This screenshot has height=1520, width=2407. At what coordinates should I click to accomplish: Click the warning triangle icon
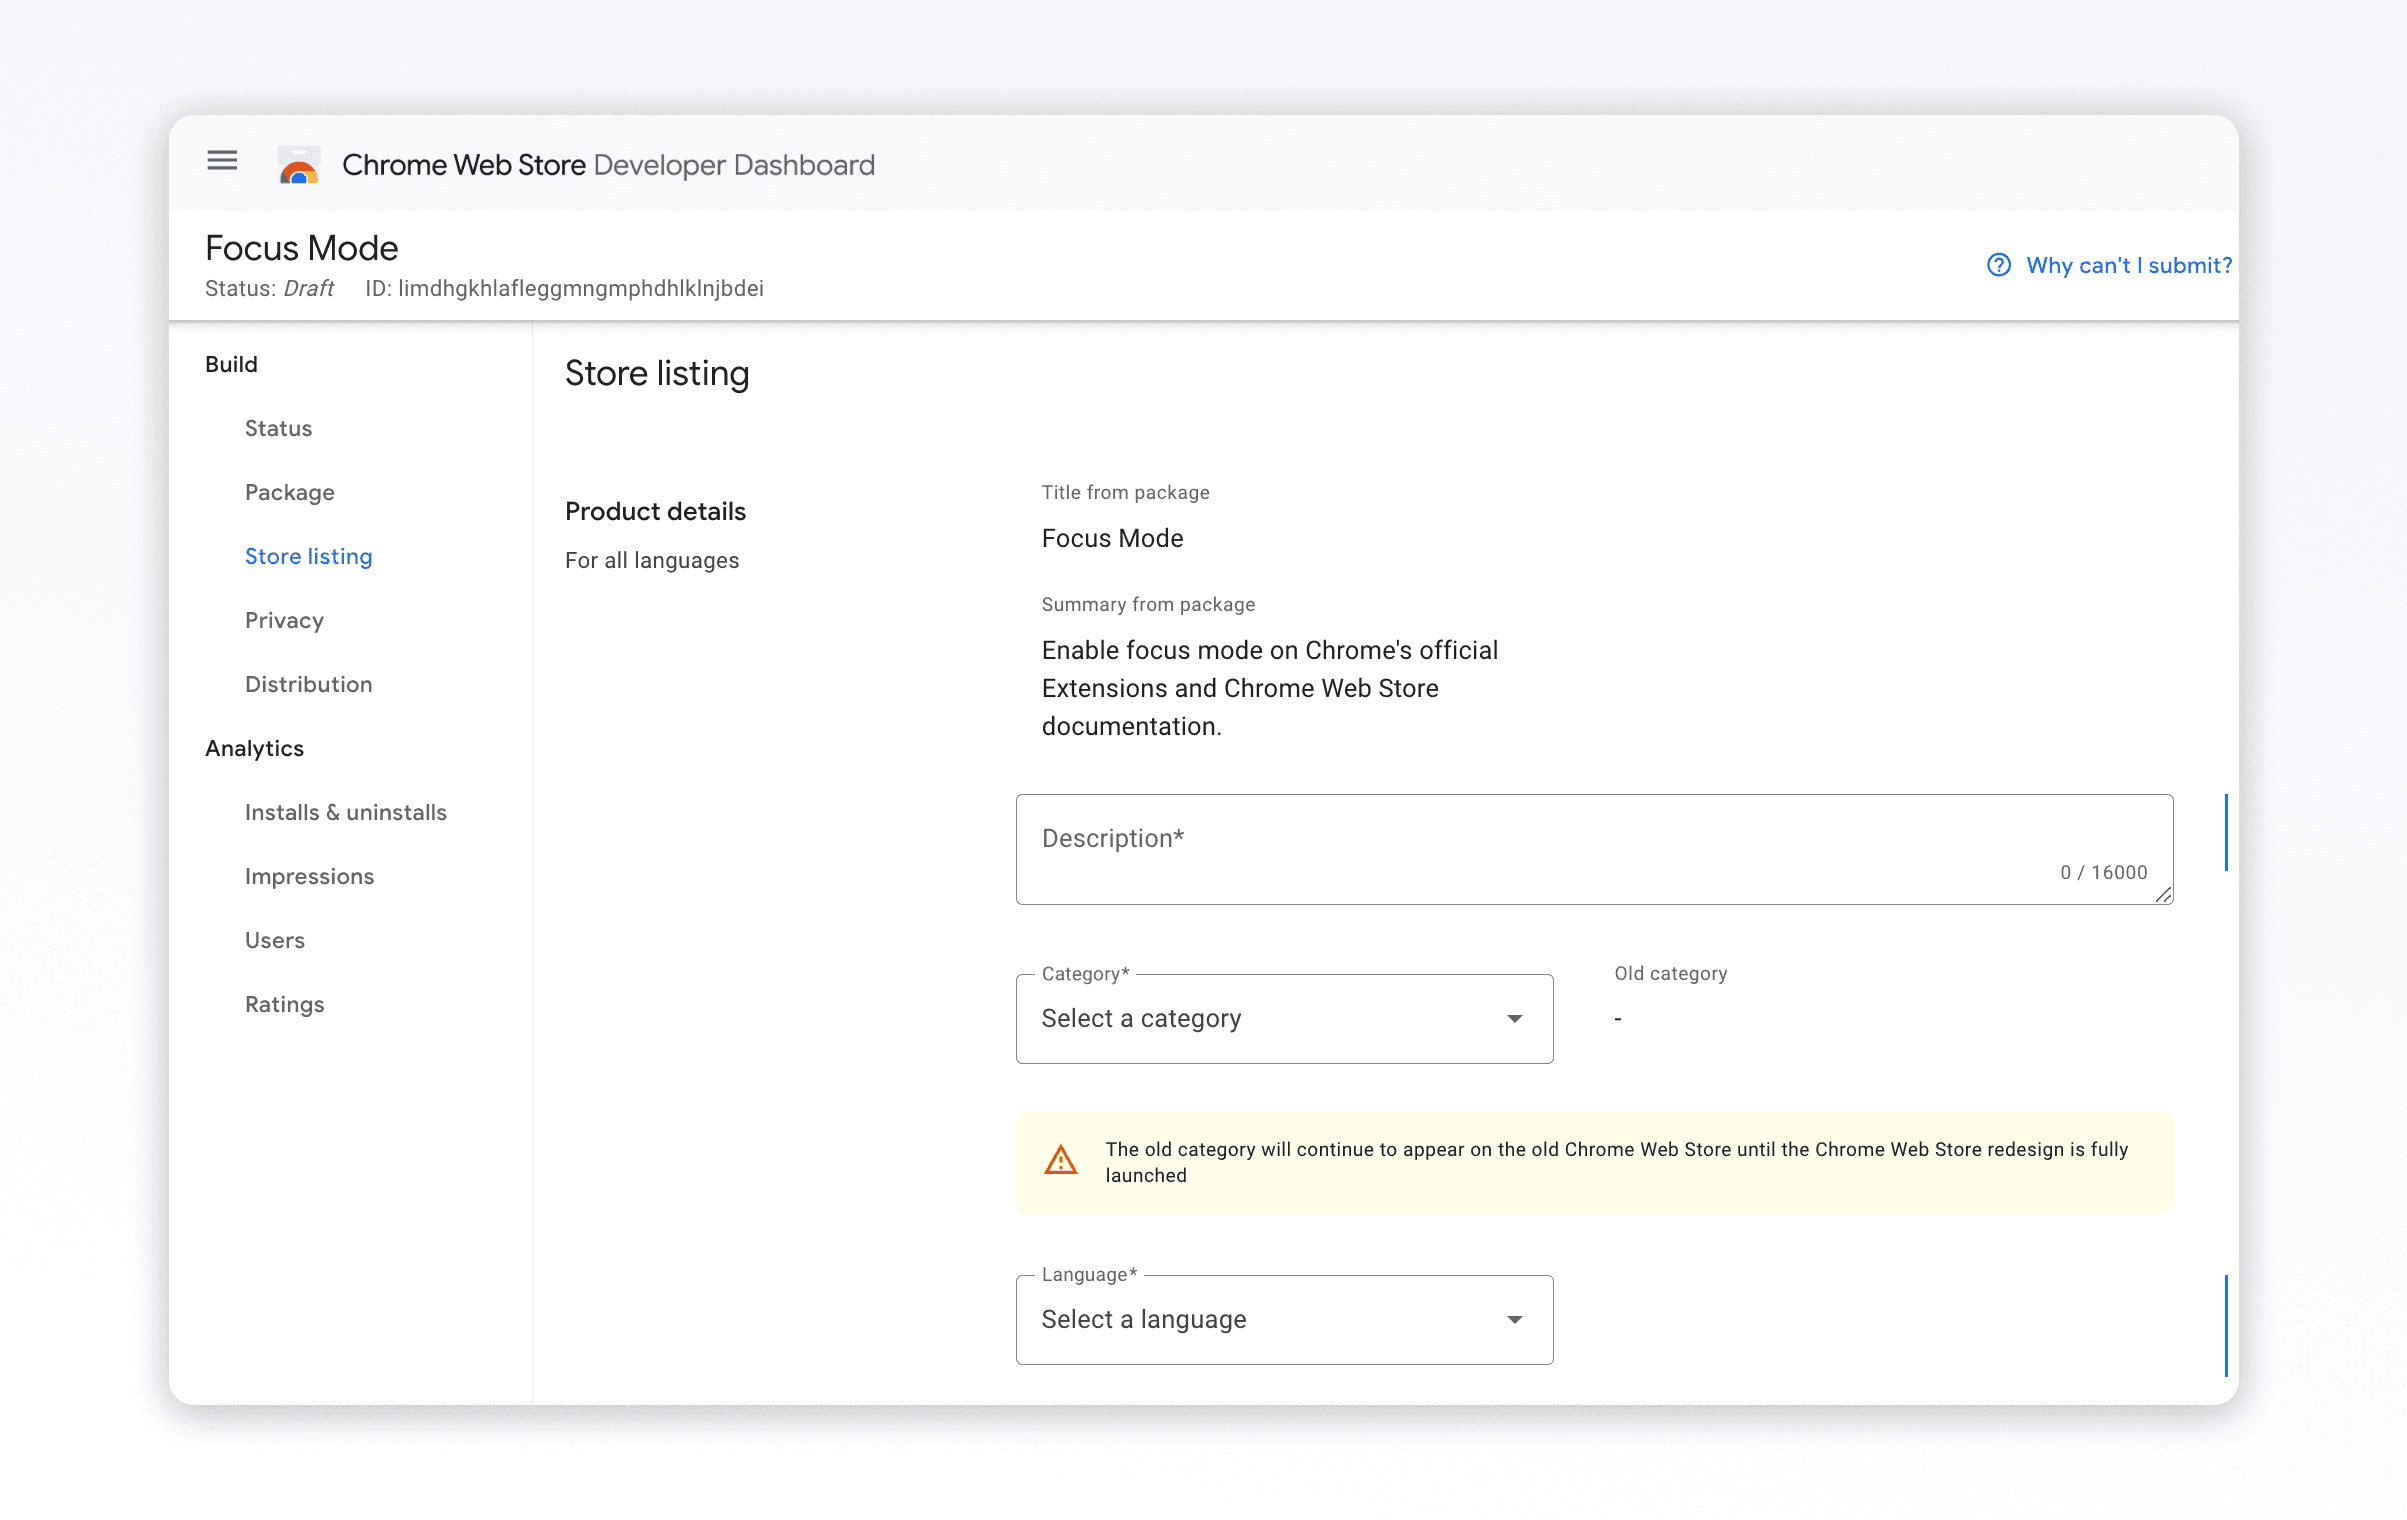1060,1160
